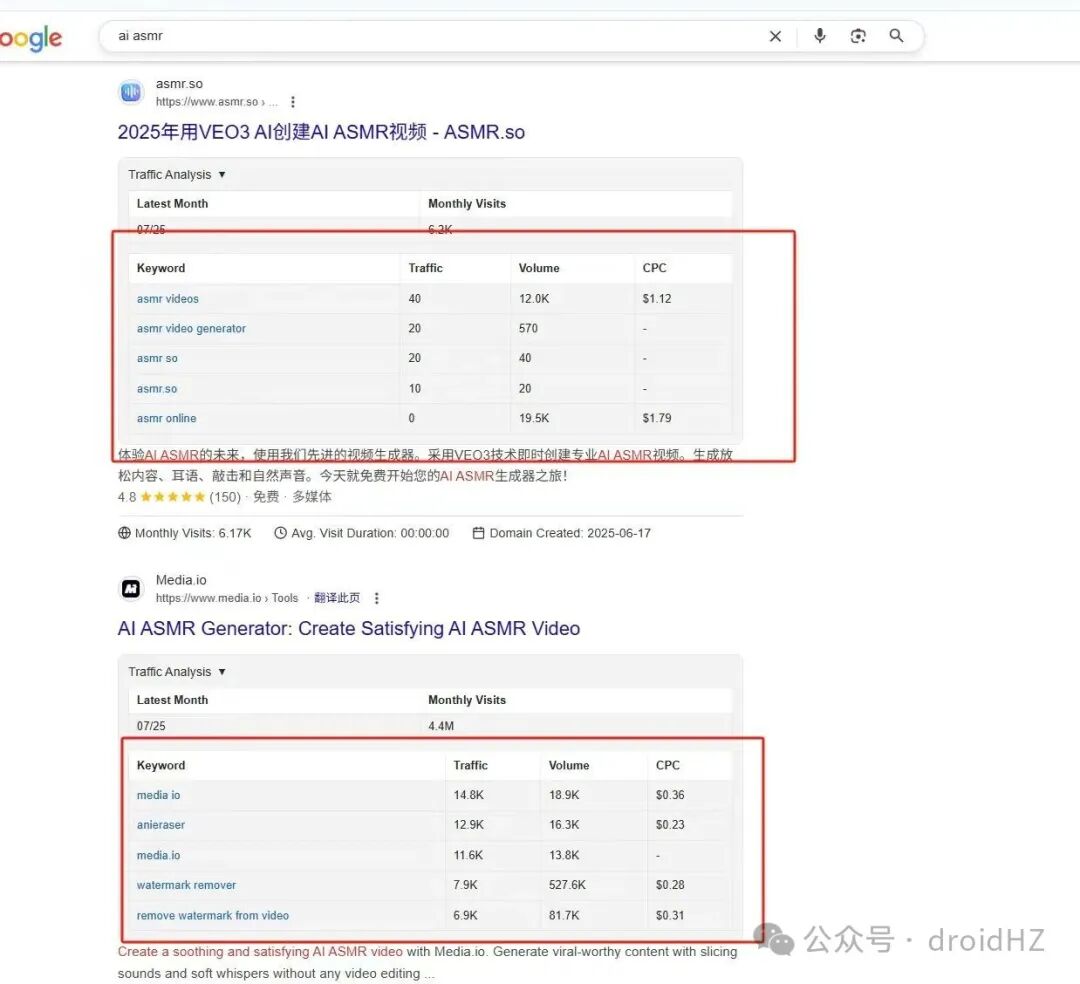This screenshot has width=1080, height=984.
Task: Click the 'remove watermark from video' keyword link
Action: [x=213, y=915]
